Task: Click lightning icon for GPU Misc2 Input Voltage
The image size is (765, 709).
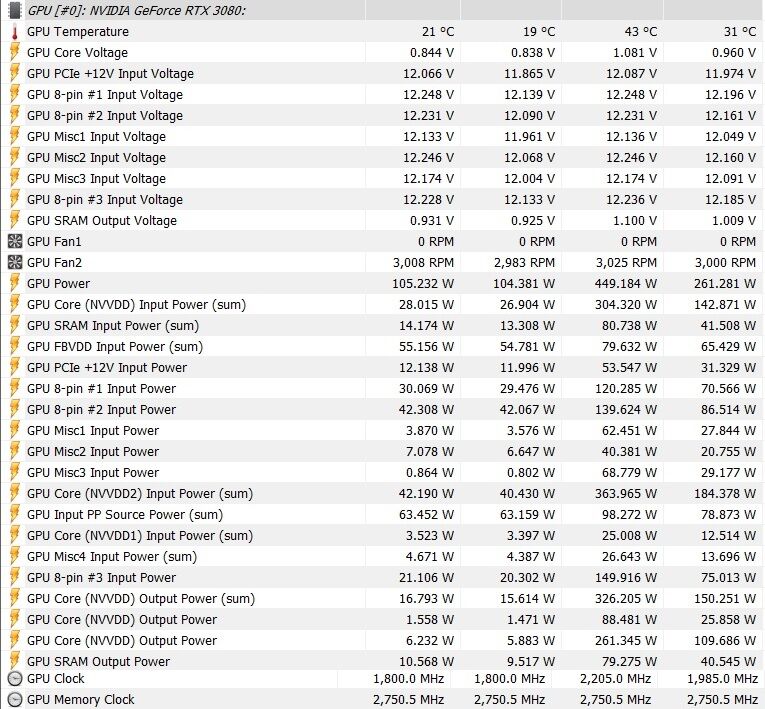Action: point(15,158)
